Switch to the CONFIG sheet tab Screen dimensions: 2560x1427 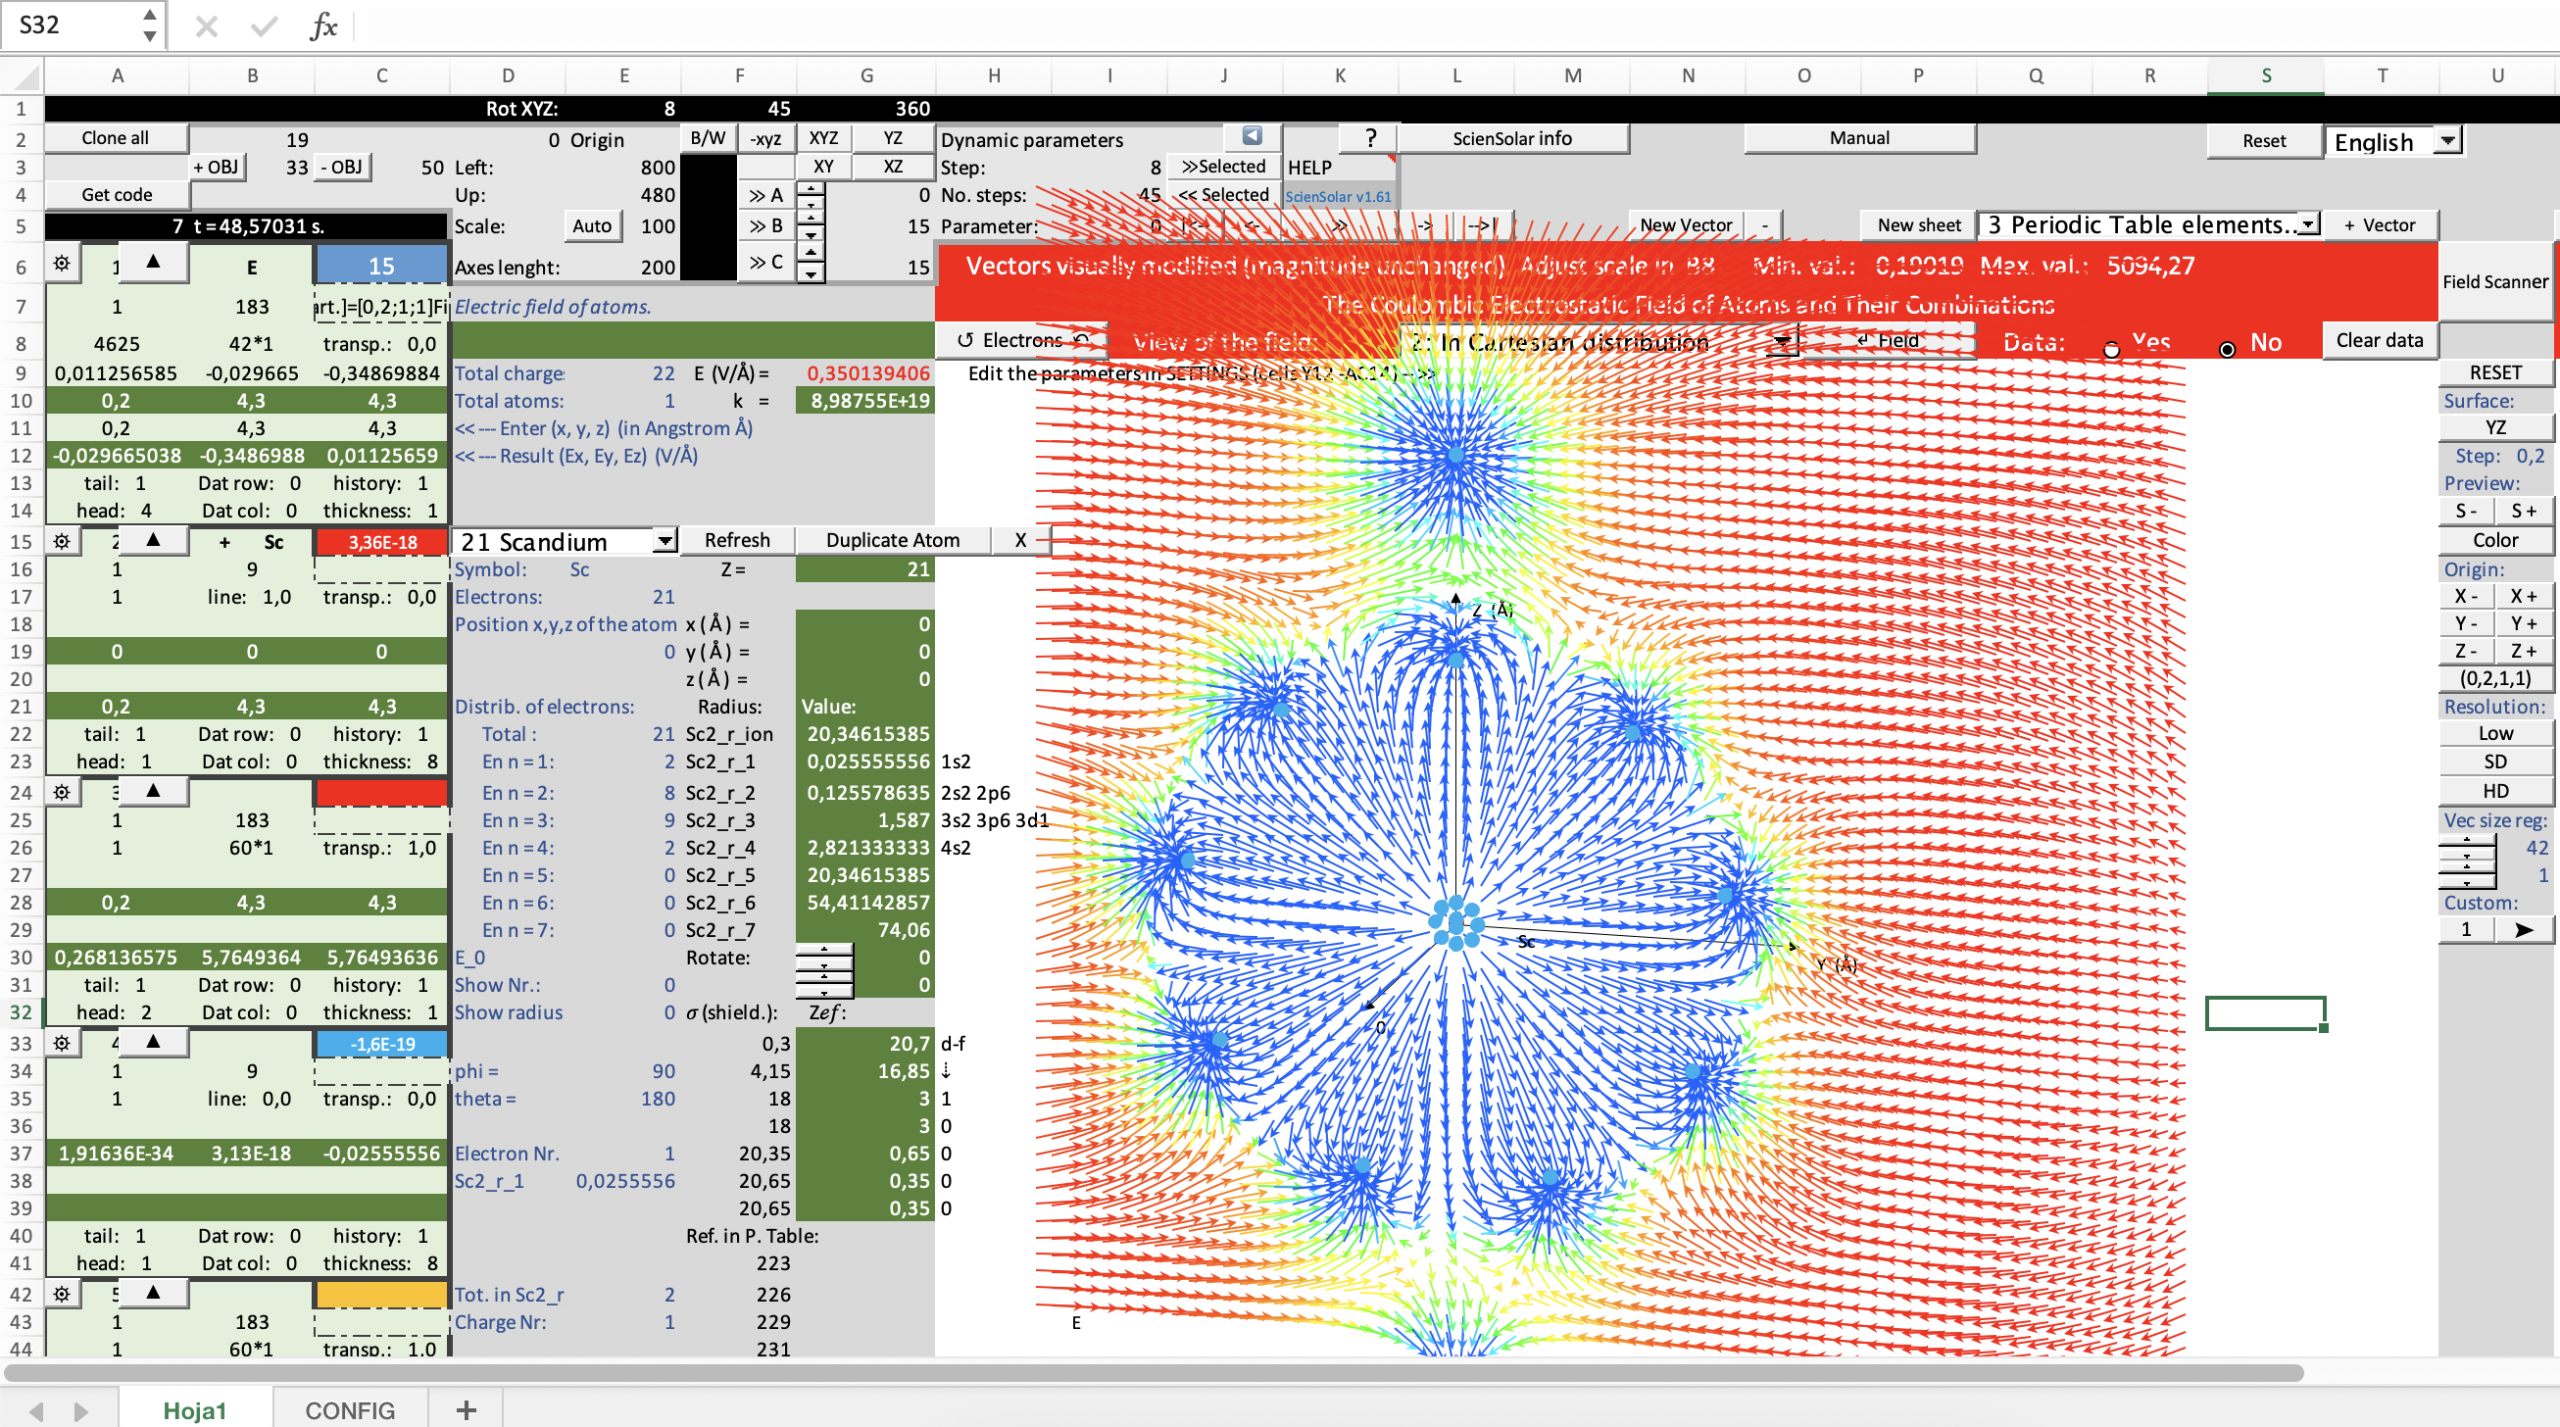(x=349, y=1410)
